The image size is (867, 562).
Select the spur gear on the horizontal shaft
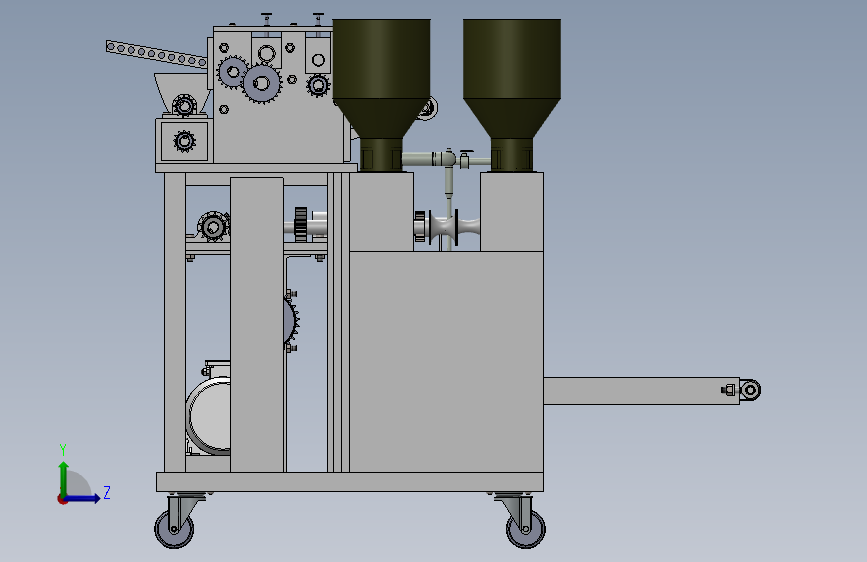coord(301,224)
